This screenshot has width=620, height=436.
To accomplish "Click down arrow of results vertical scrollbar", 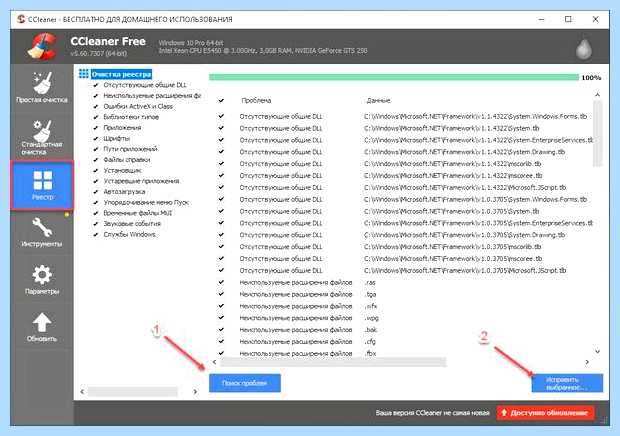I will click(597, 351).
